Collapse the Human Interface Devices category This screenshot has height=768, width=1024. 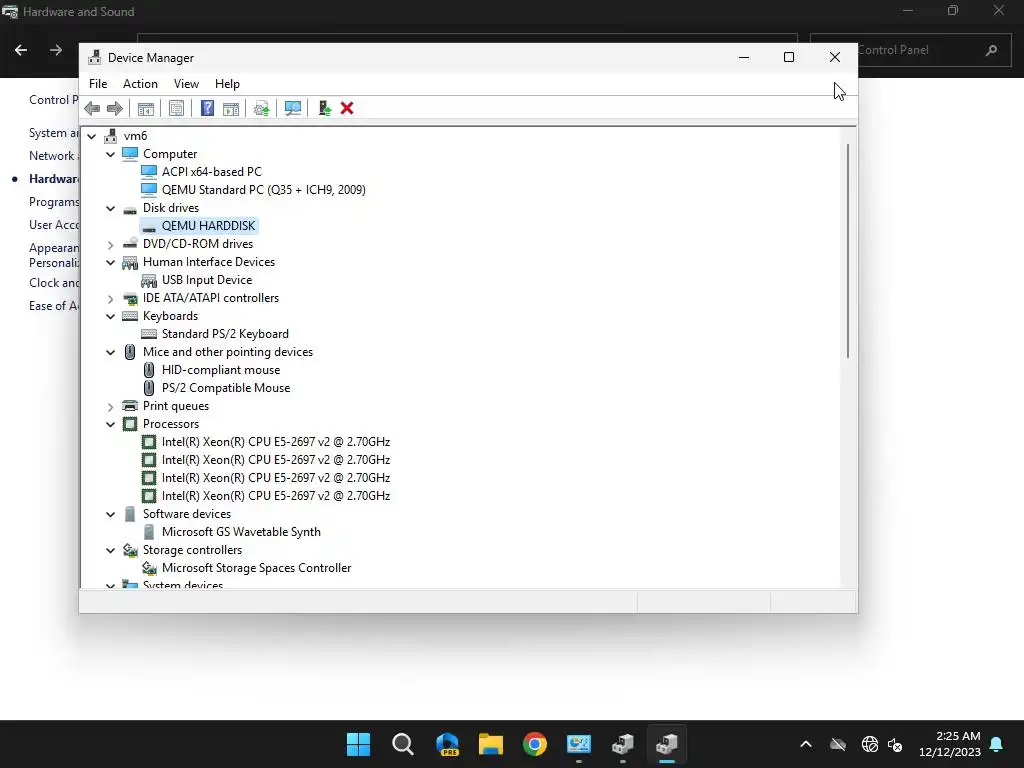pos(110,263)
